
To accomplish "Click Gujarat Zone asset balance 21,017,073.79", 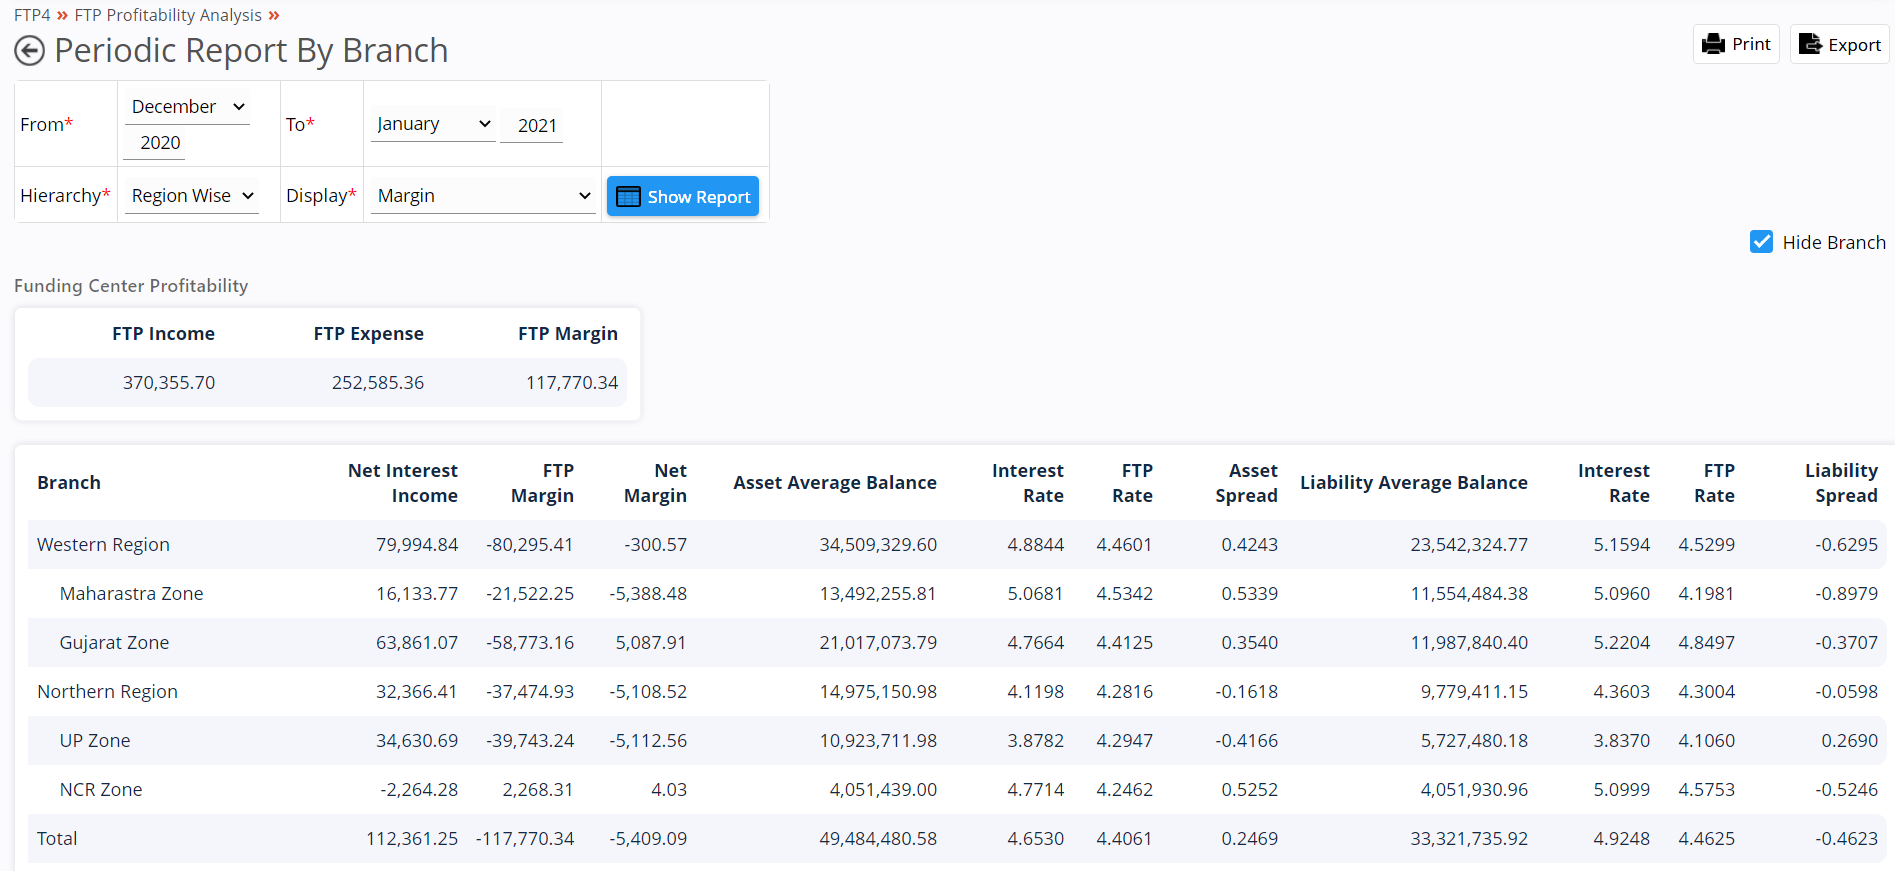I will (x=878, y=643).
